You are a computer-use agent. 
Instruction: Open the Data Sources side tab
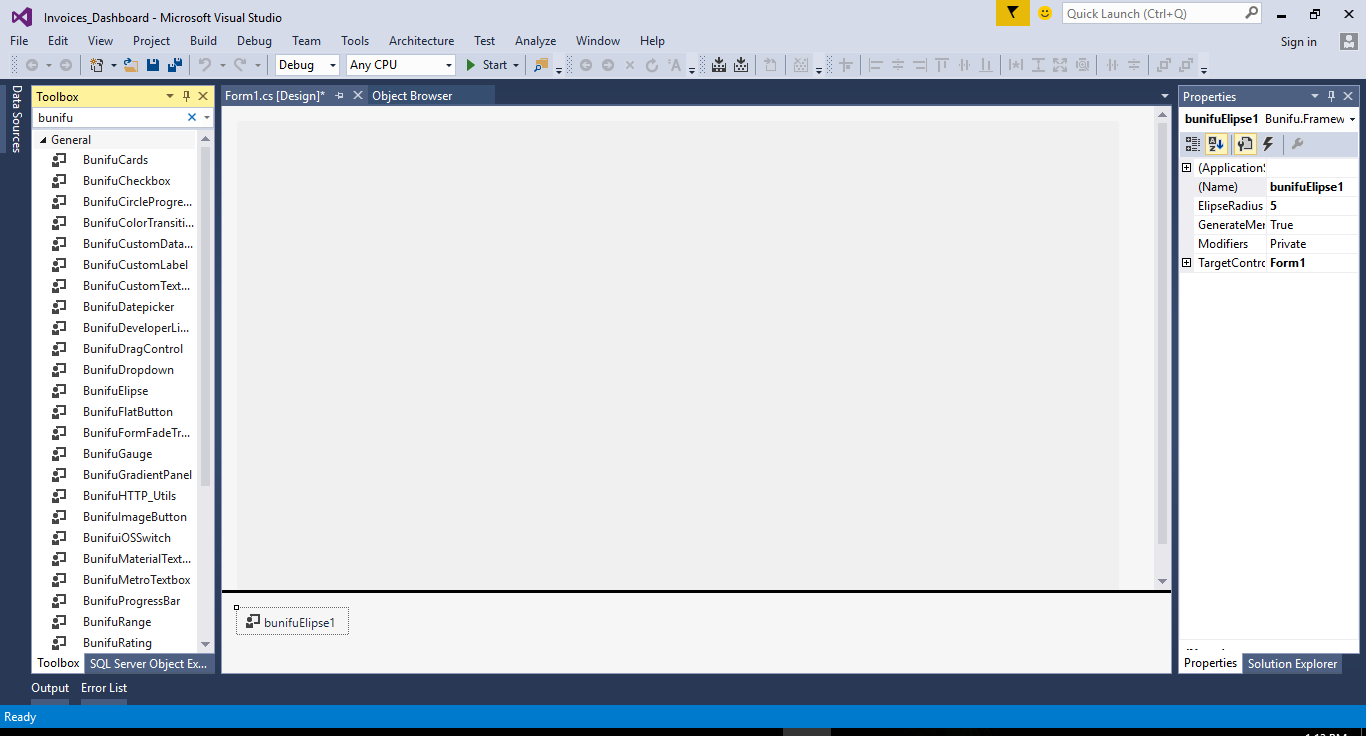tap(16, 119)
